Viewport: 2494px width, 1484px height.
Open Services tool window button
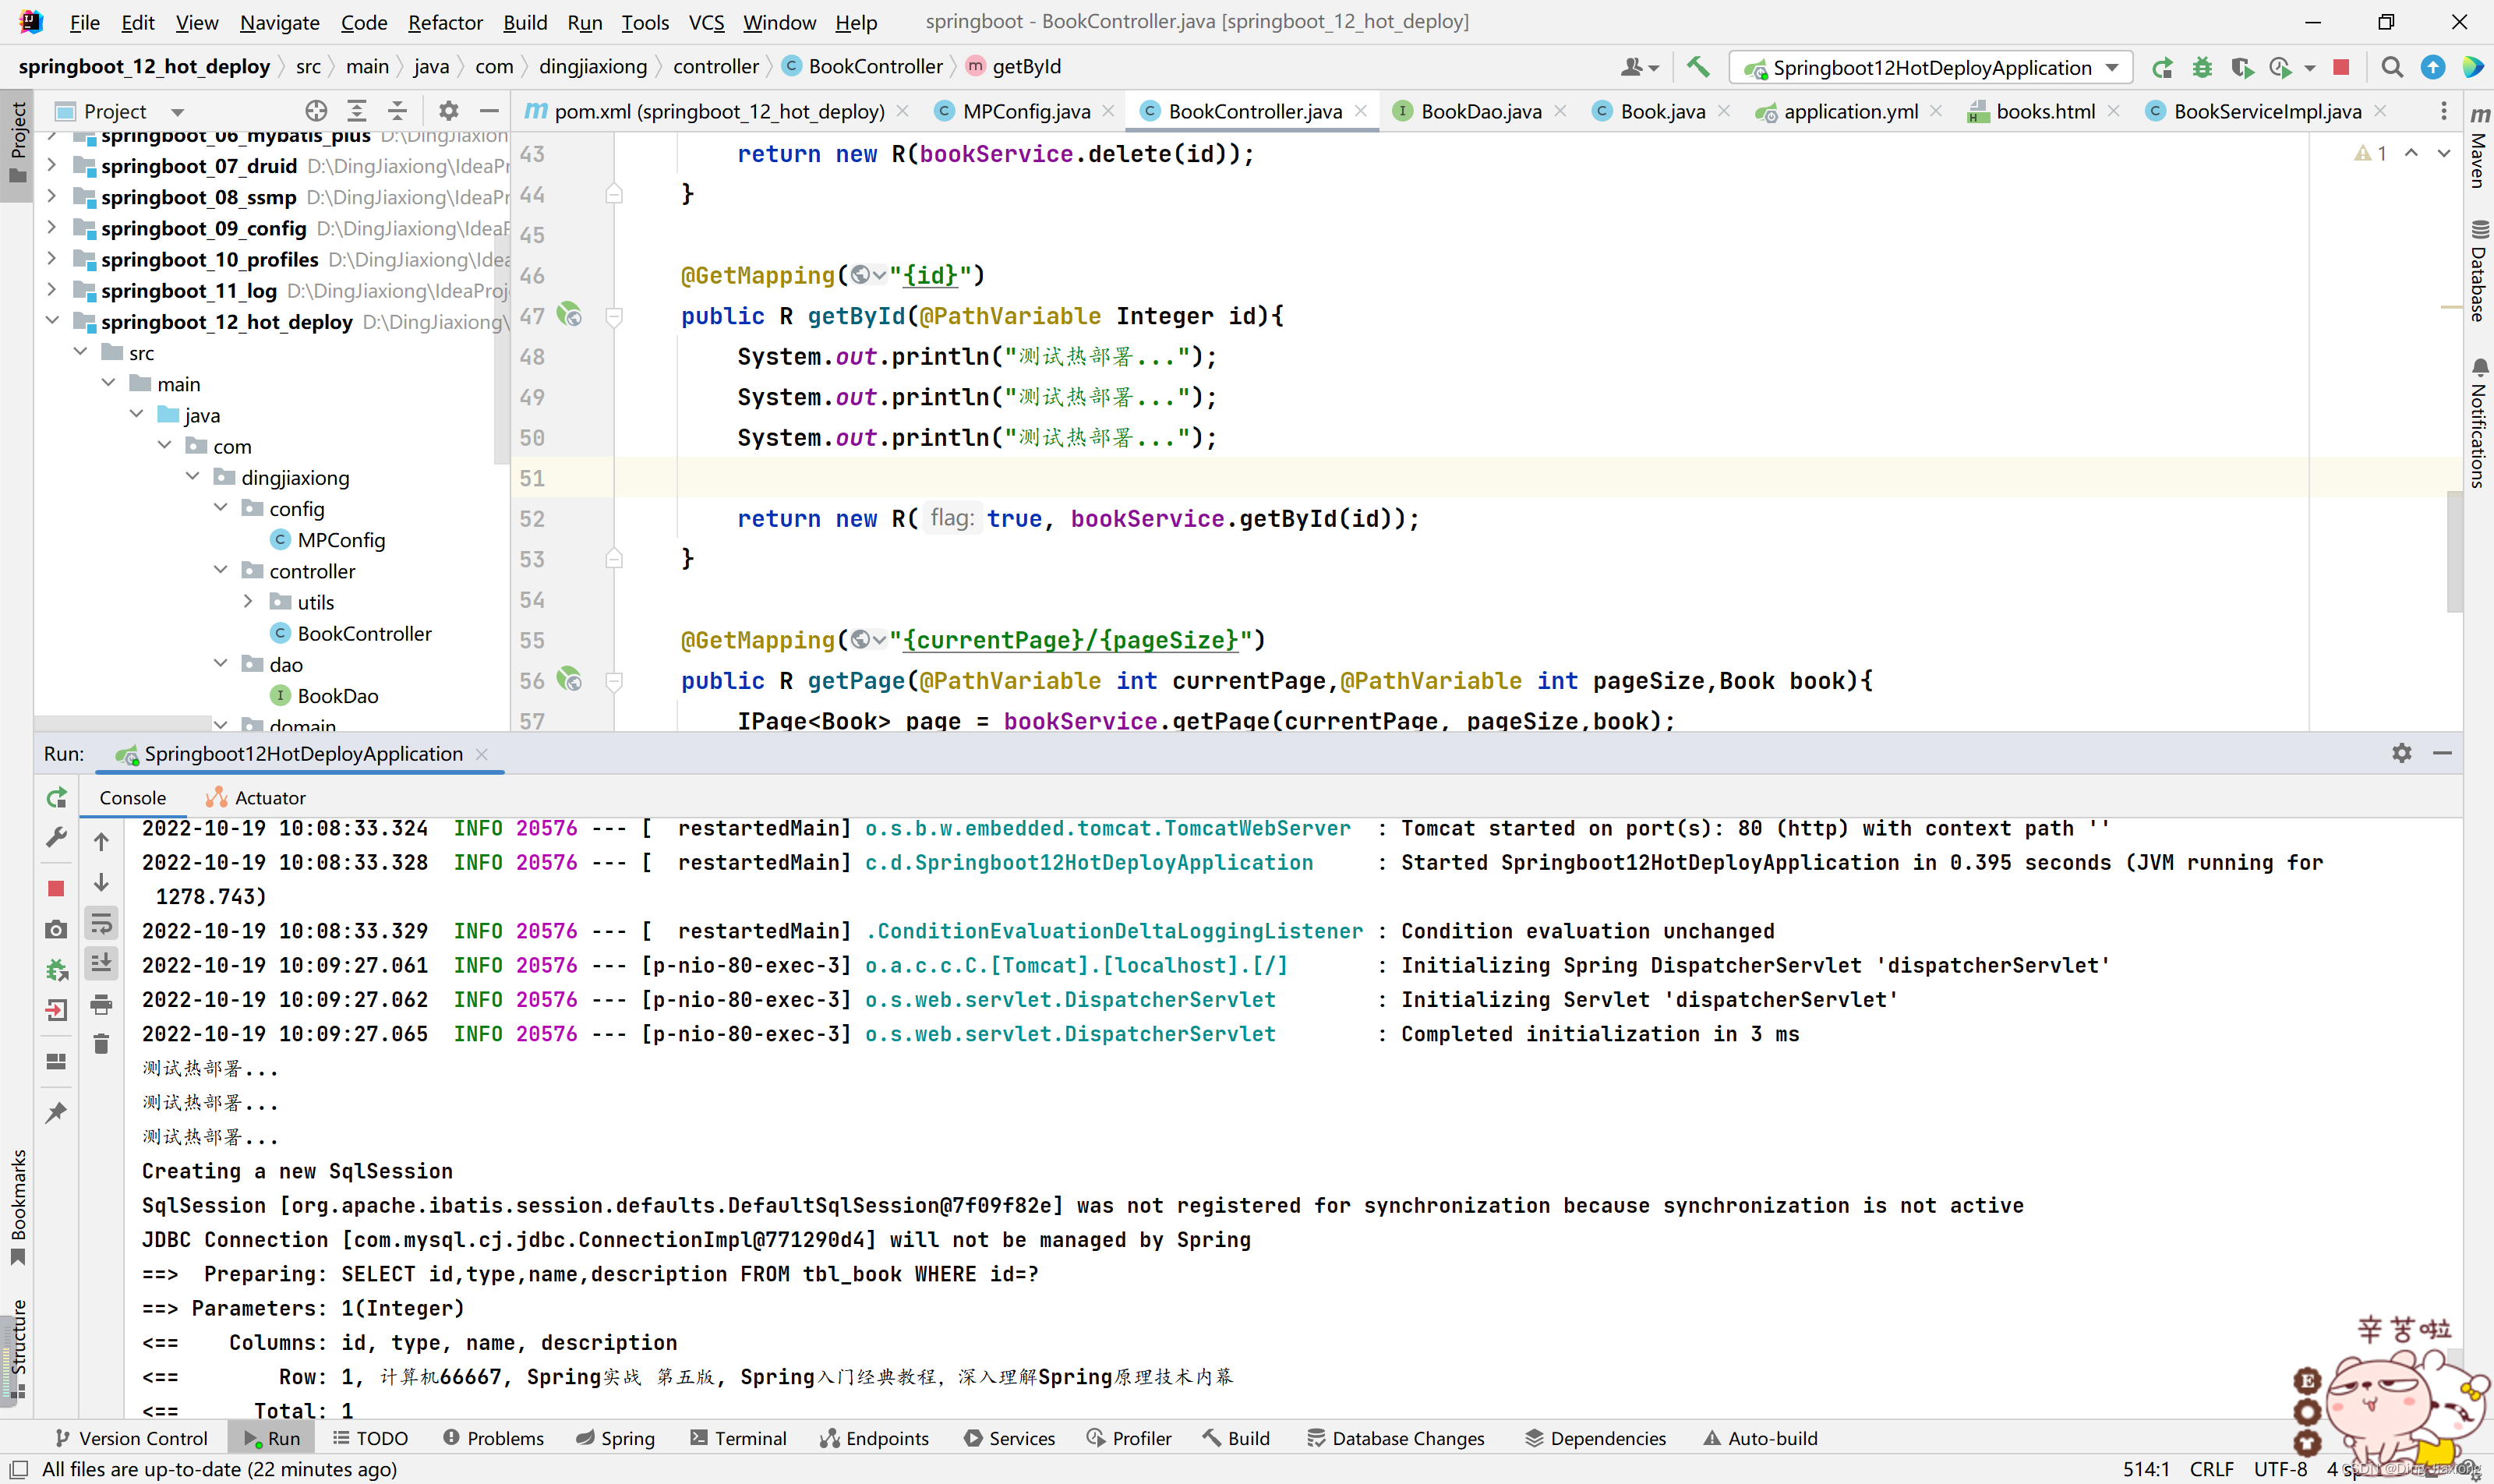point(1010,1438)
